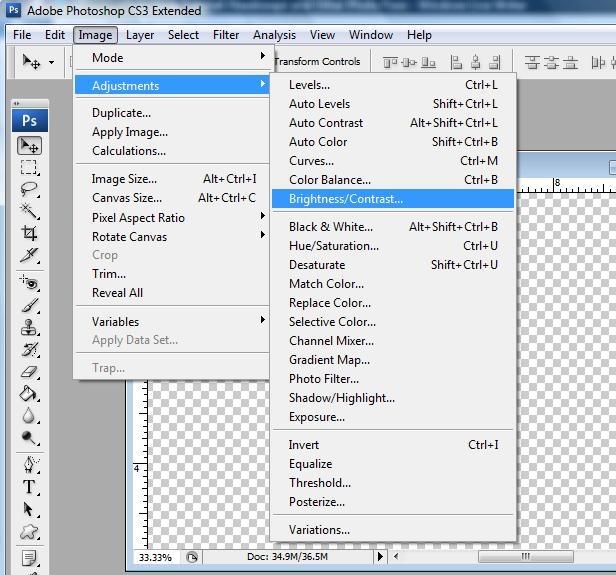The height and width of the screenshot is (575, 616).
Task: Open the Window menu
Action: [x=371, y=35]
